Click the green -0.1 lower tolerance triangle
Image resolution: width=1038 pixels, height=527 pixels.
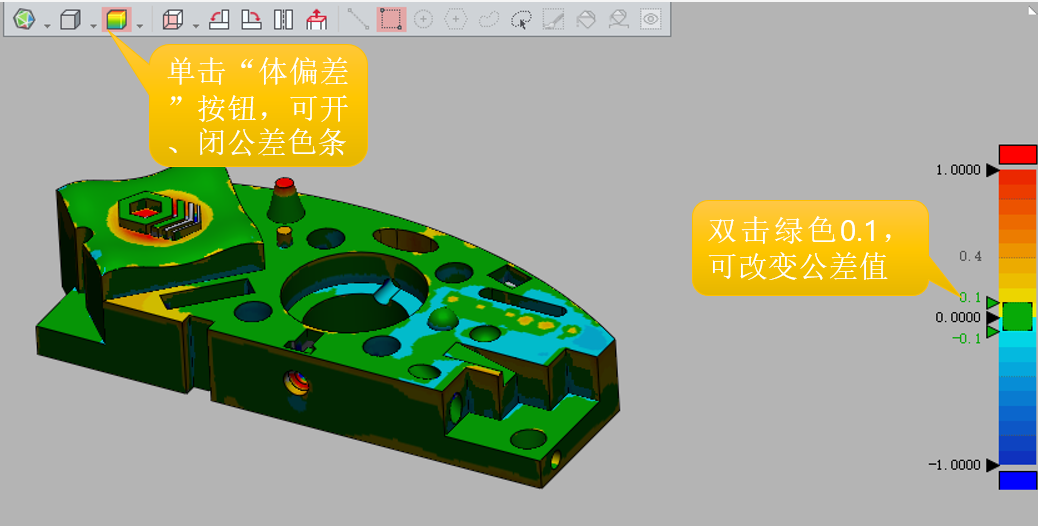[992, 331]
